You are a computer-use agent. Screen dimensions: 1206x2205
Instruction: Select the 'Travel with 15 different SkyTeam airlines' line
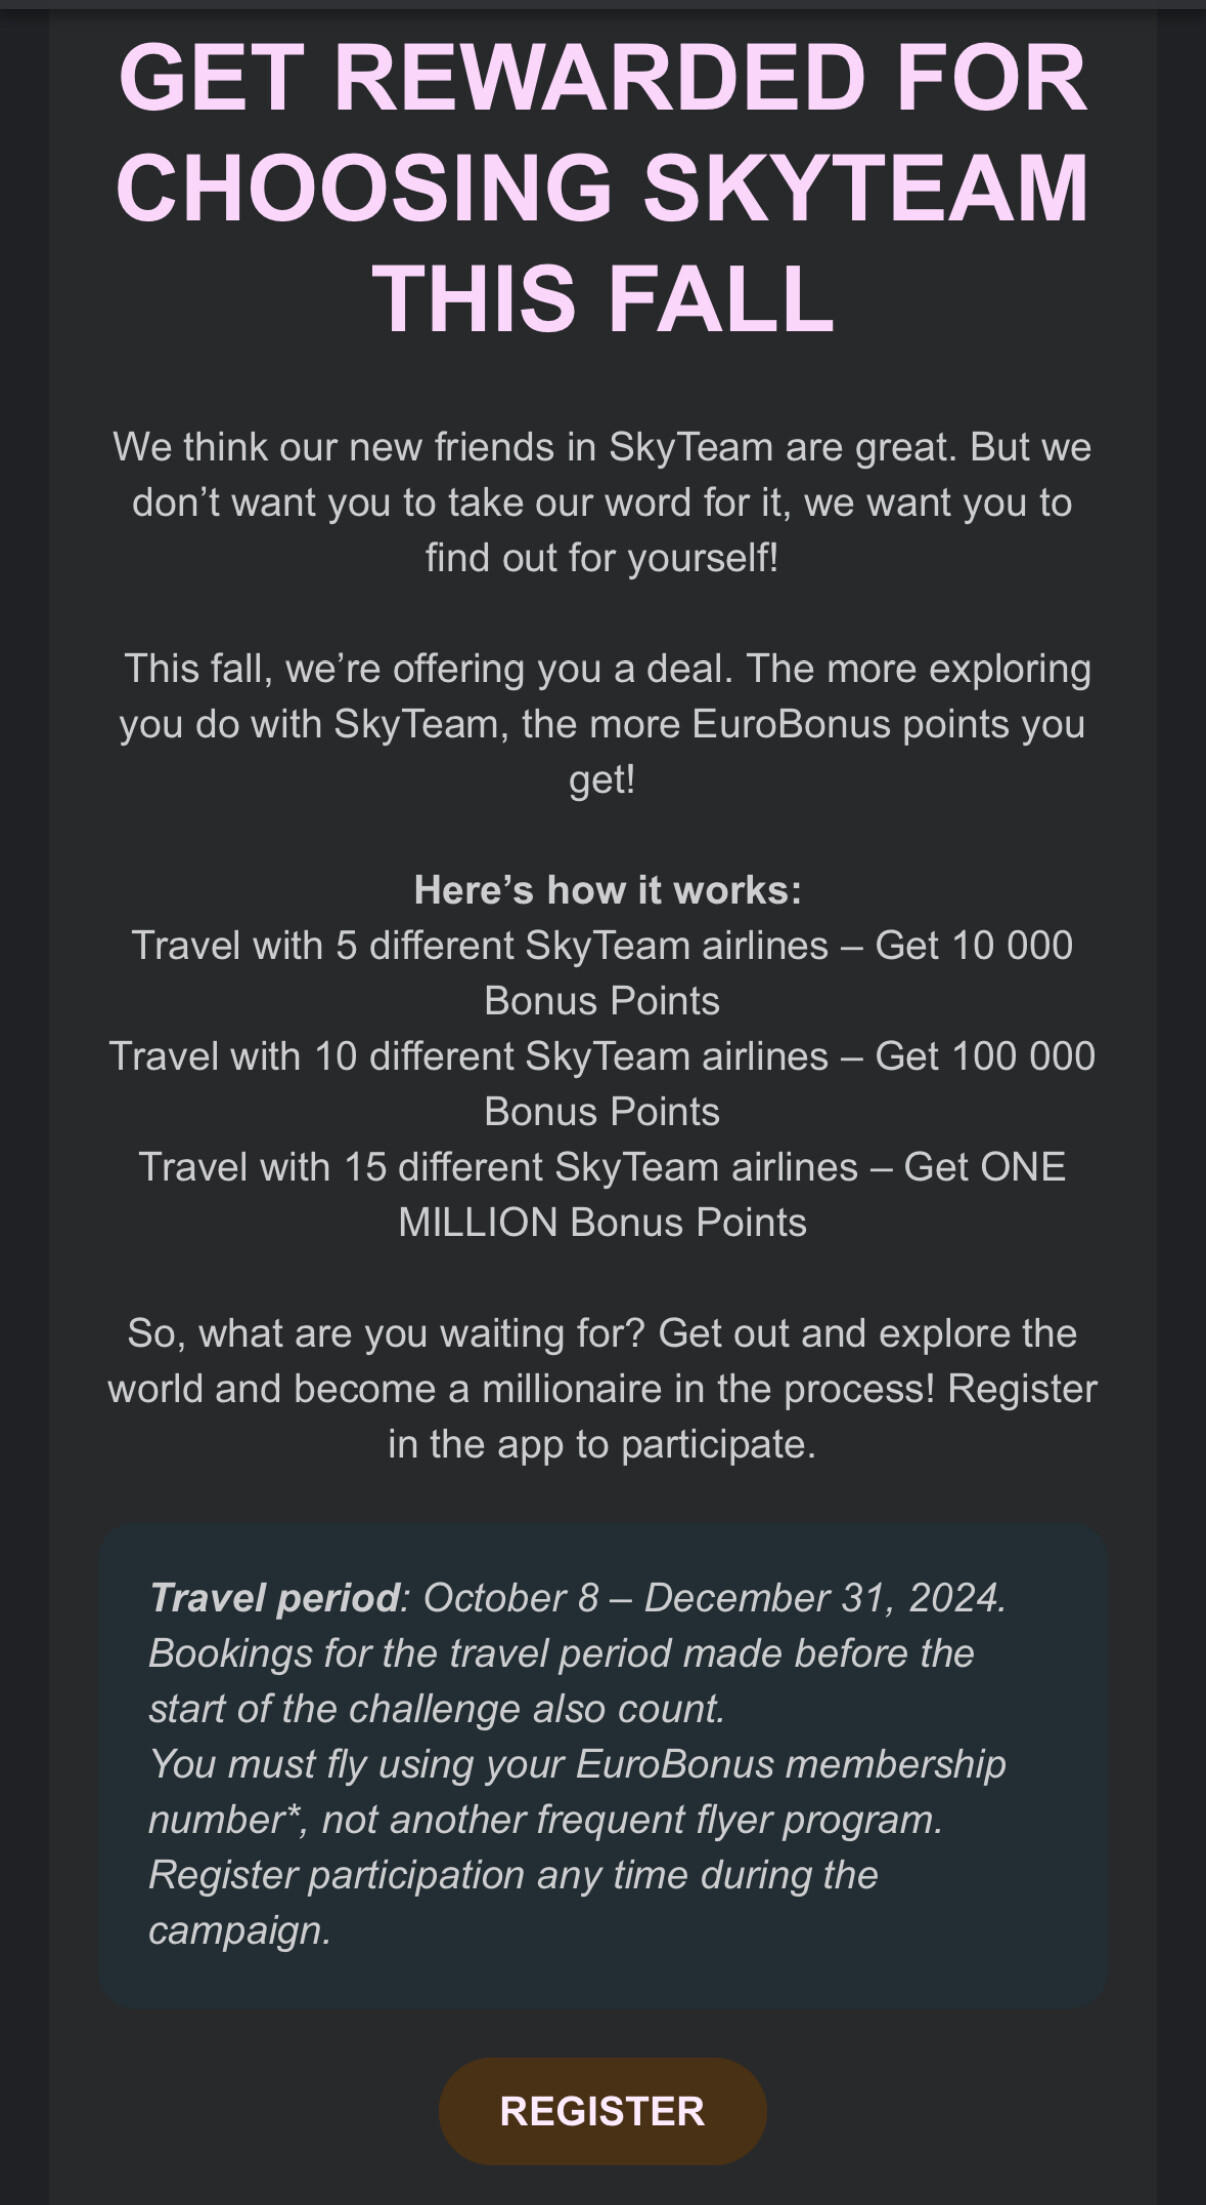coord(498,1168)
